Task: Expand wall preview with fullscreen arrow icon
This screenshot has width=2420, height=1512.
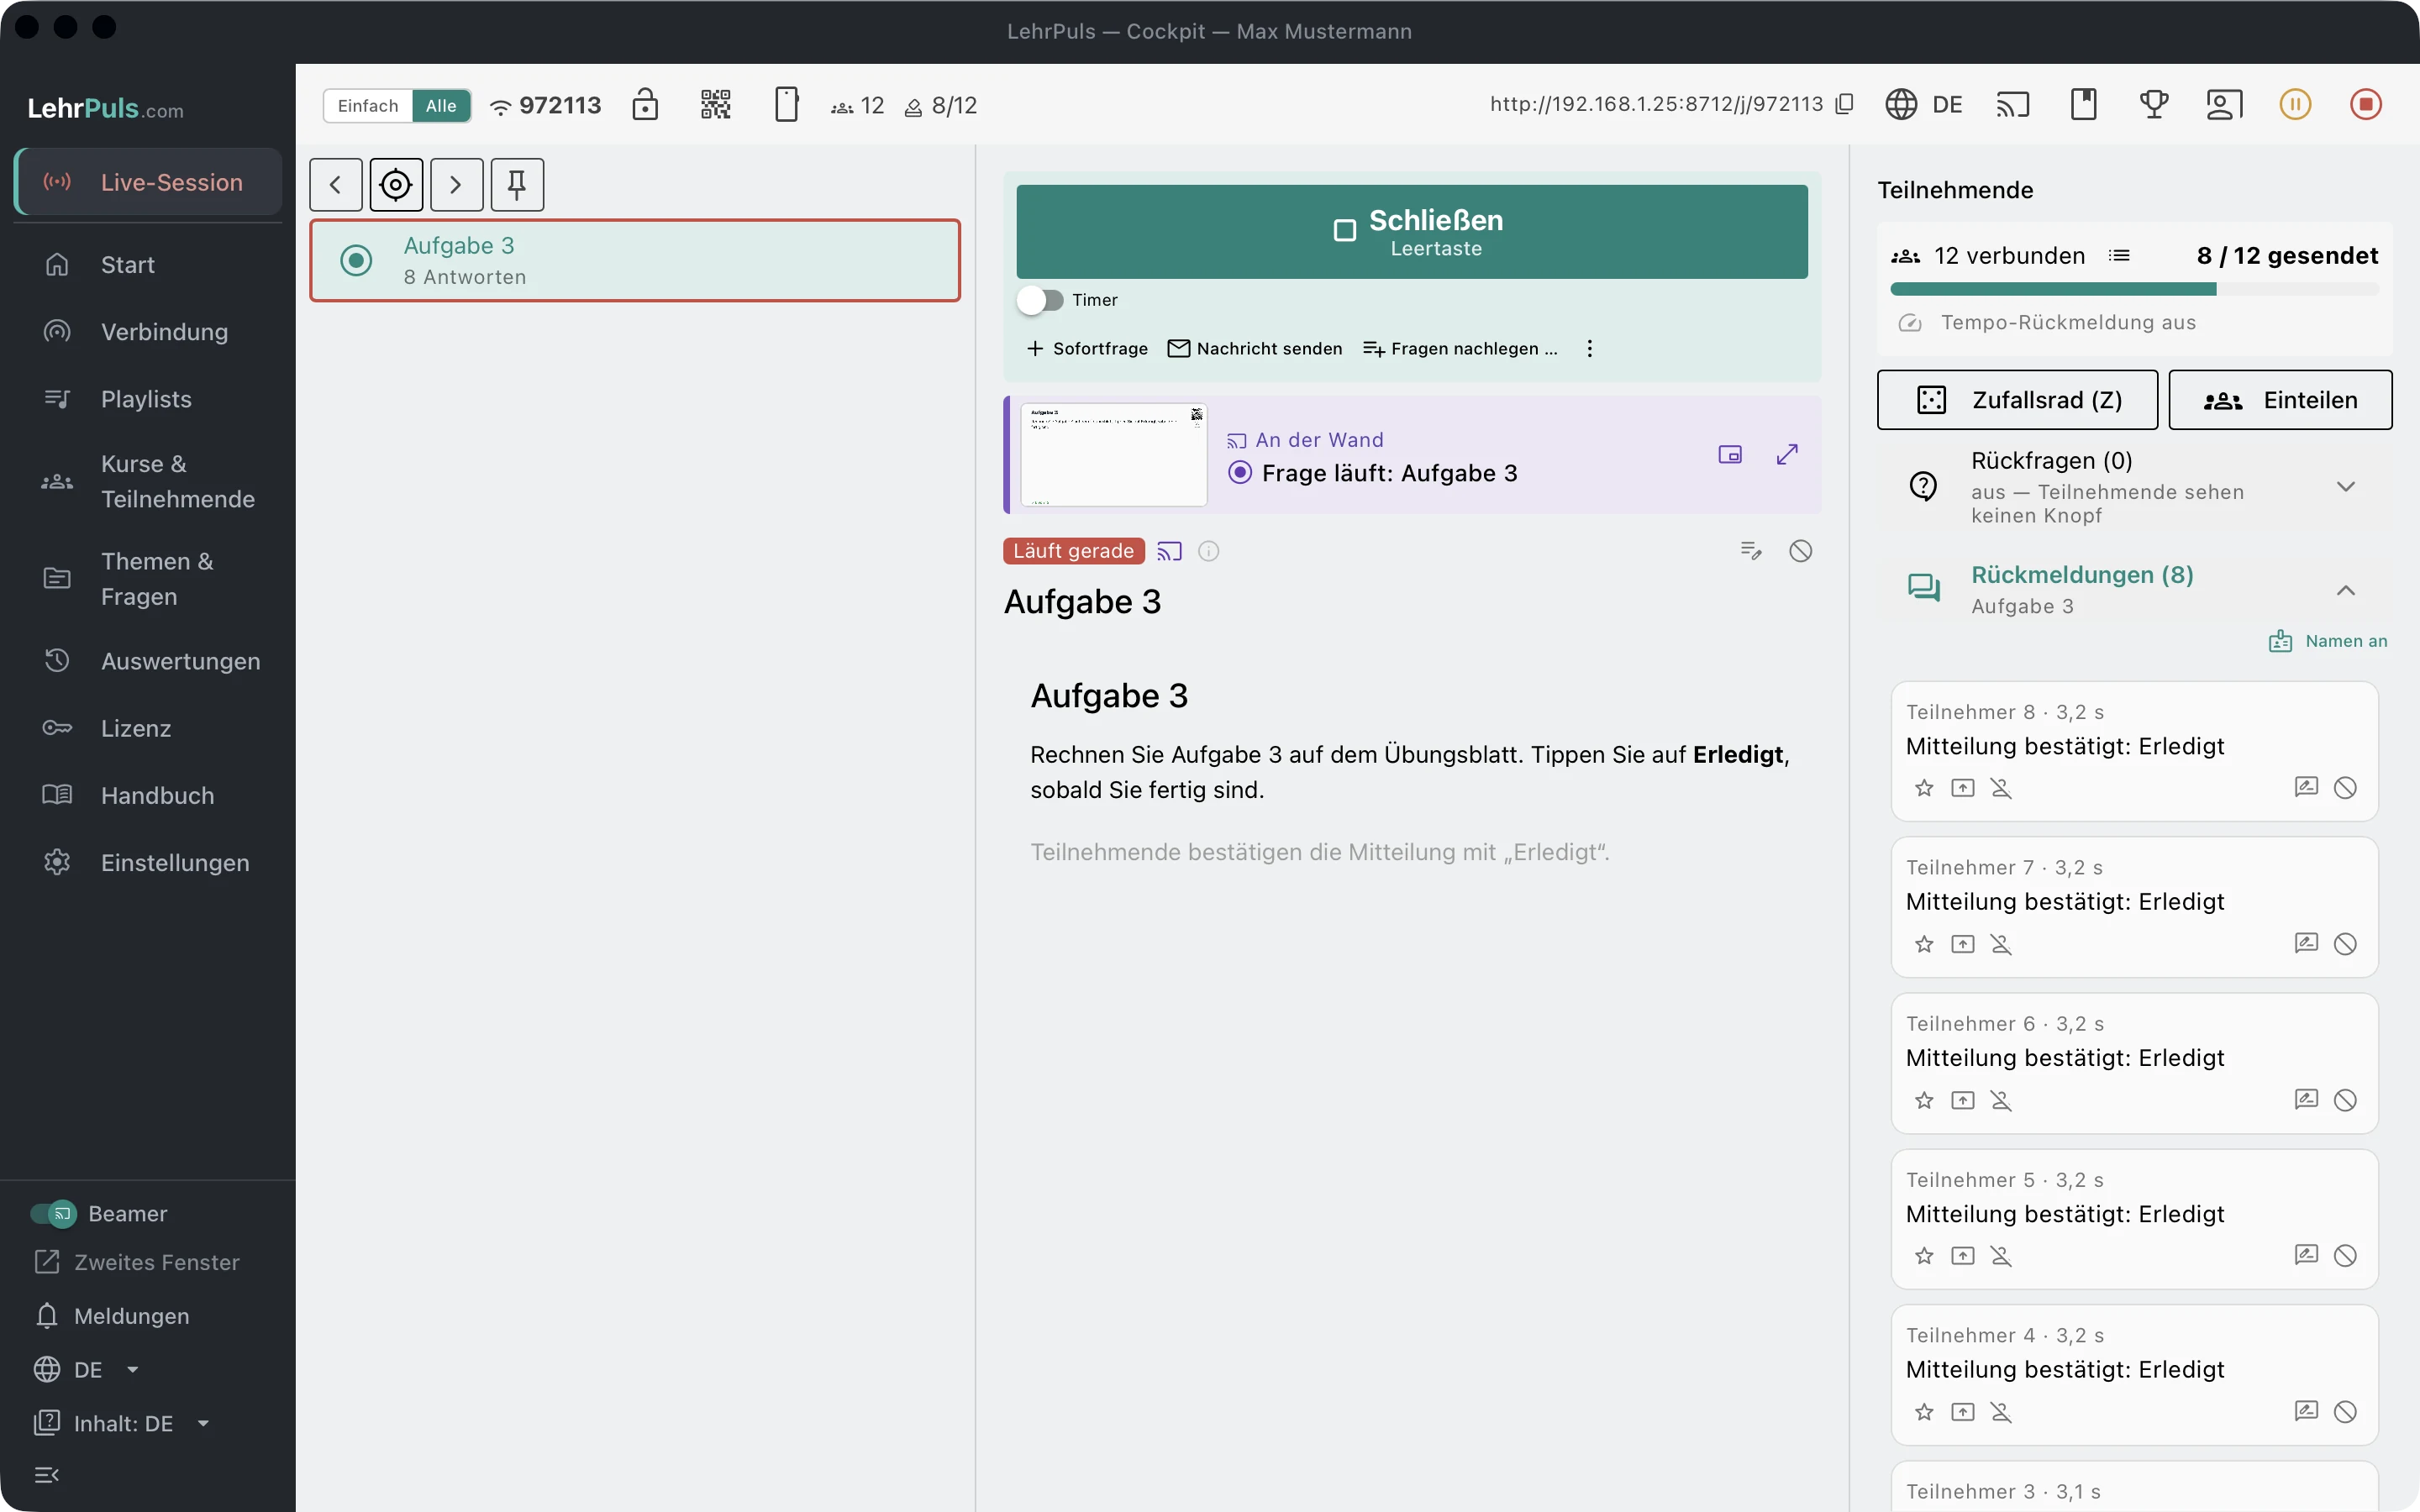Action: point(1787,455)
